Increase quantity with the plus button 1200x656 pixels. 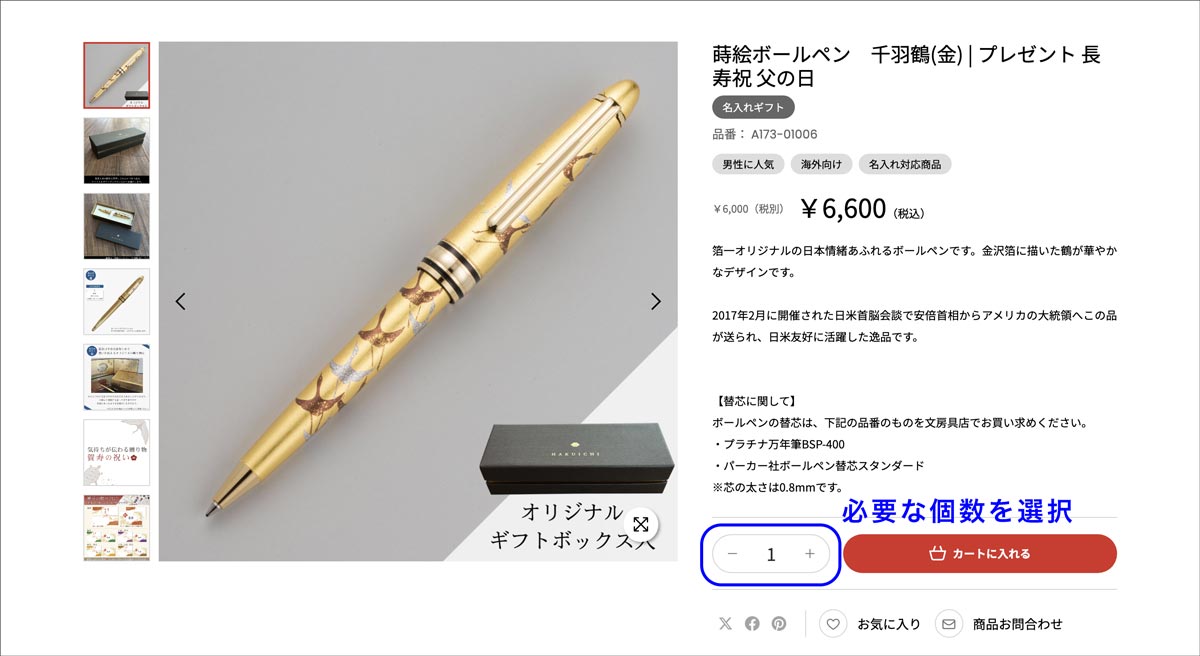(x=810, y=554)
